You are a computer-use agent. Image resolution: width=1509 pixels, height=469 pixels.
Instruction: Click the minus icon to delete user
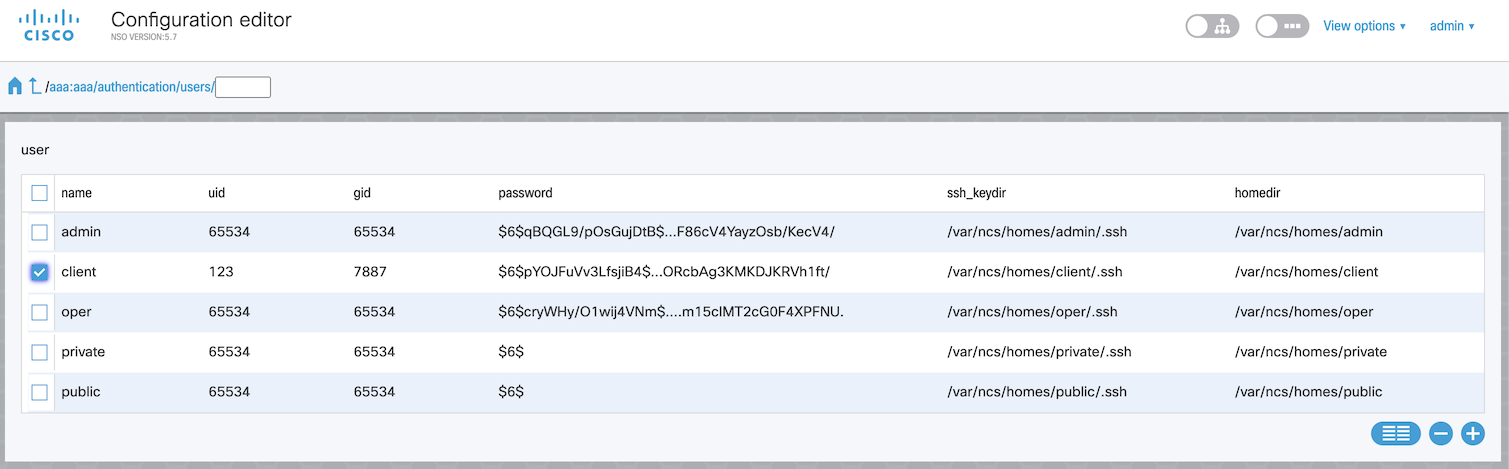[1440, 433]
